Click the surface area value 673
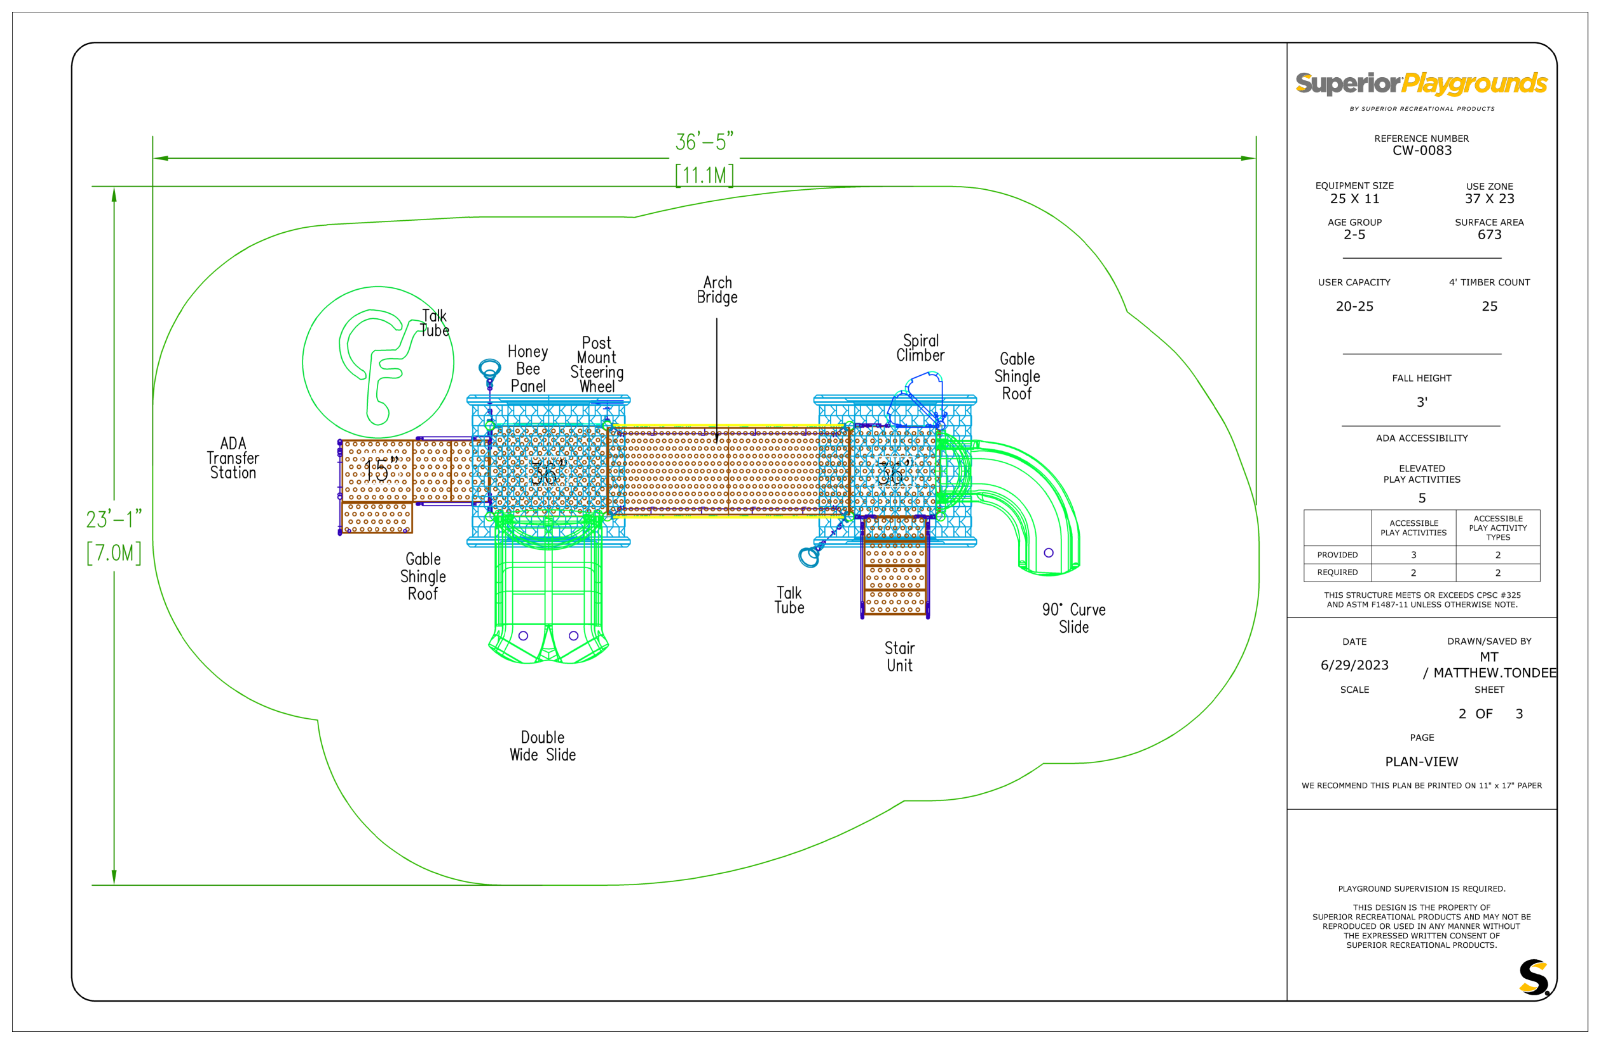This screenshot has height=1044, width=1613. (1489, 235)
